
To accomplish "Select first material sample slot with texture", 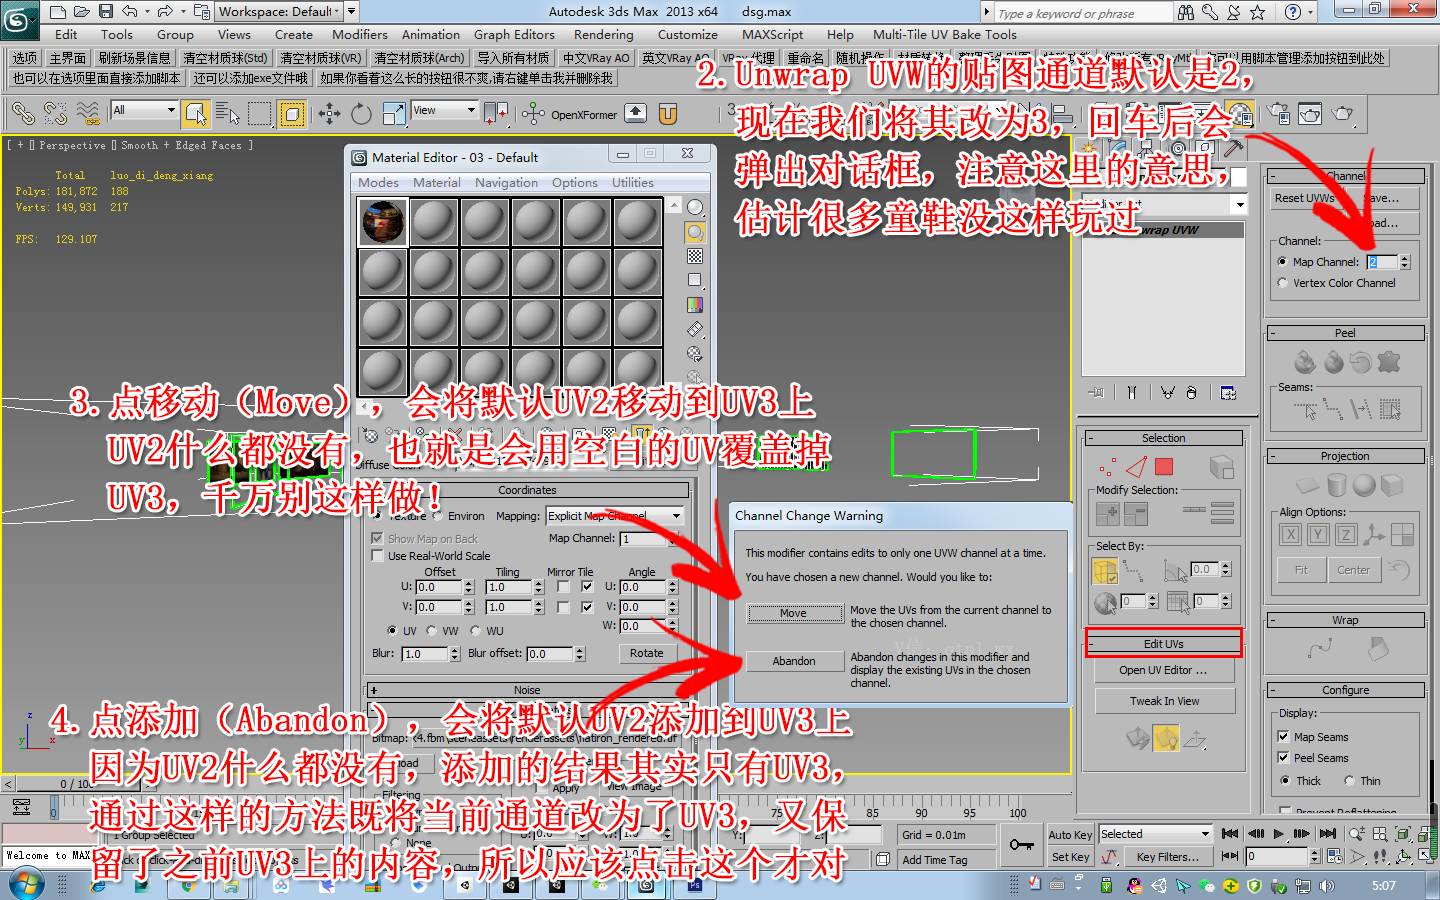I will (x=383, y=221).
